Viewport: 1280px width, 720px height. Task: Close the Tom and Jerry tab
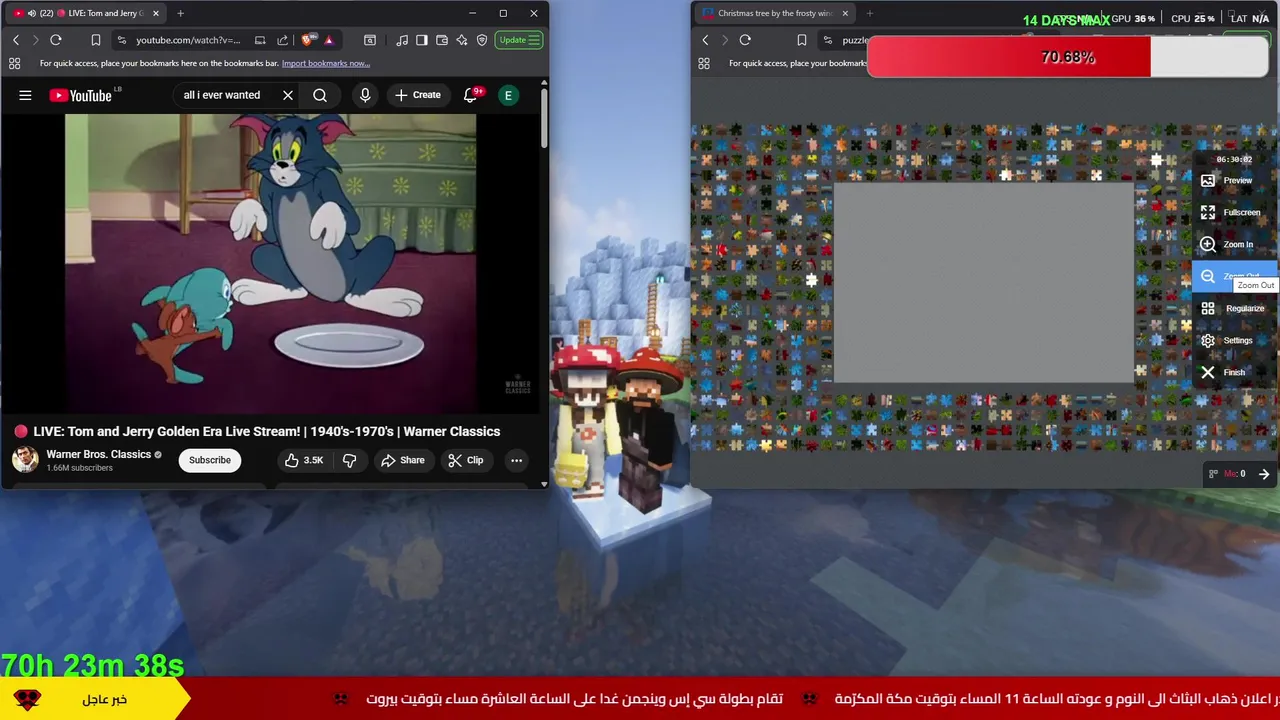155,13
